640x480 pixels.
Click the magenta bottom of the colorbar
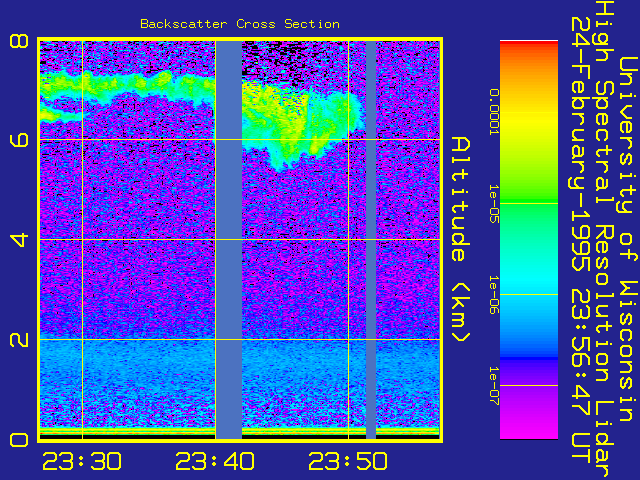coord(529,427)
